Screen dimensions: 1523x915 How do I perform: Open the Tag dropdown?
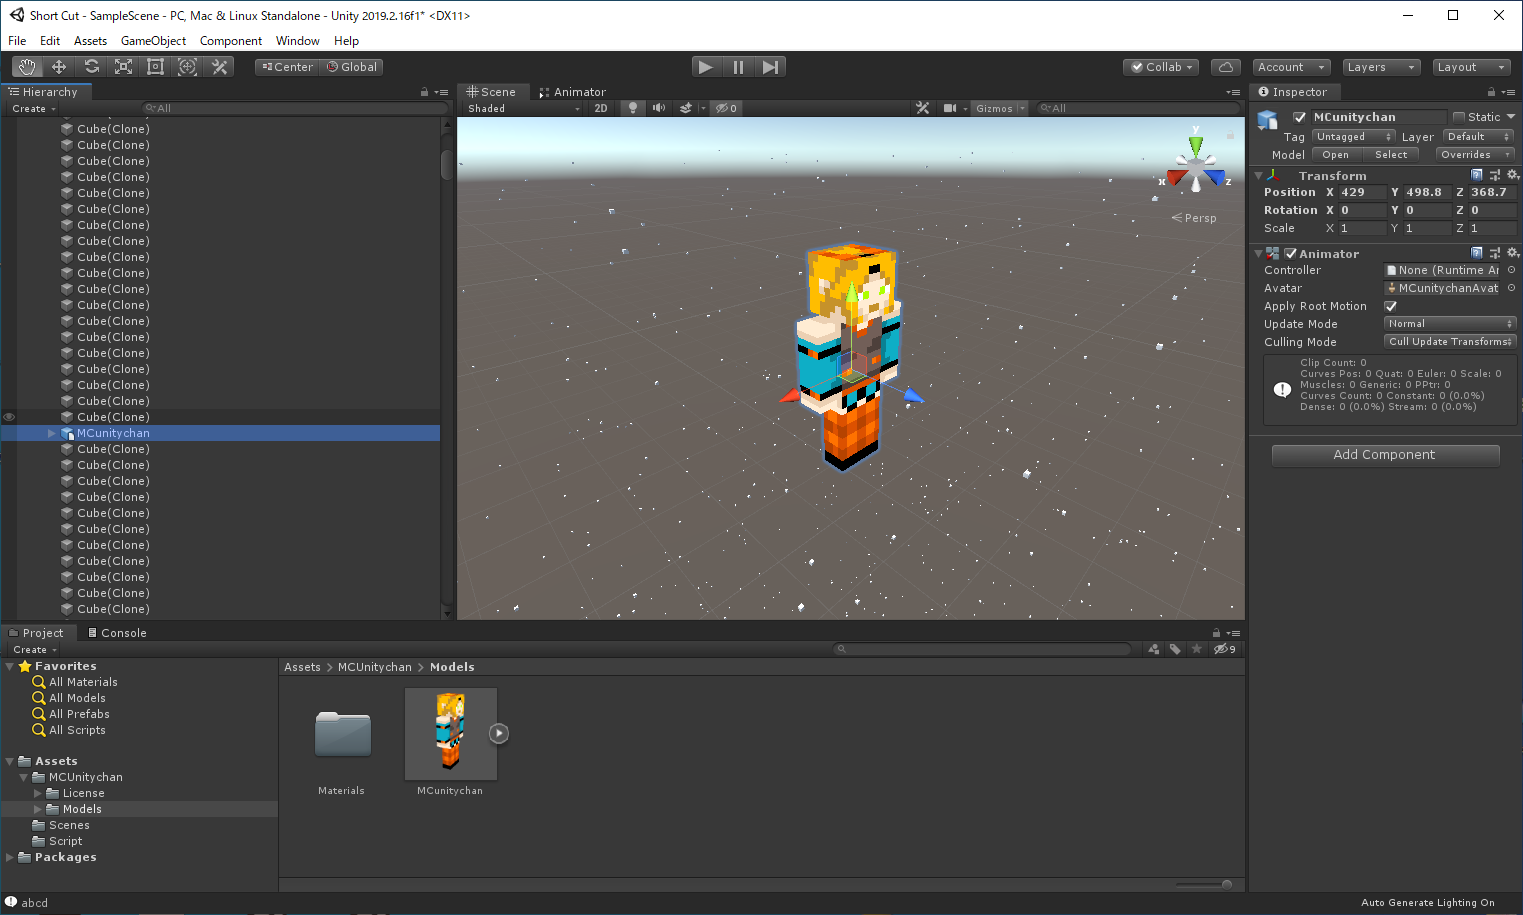click(x=1354, y=137)
